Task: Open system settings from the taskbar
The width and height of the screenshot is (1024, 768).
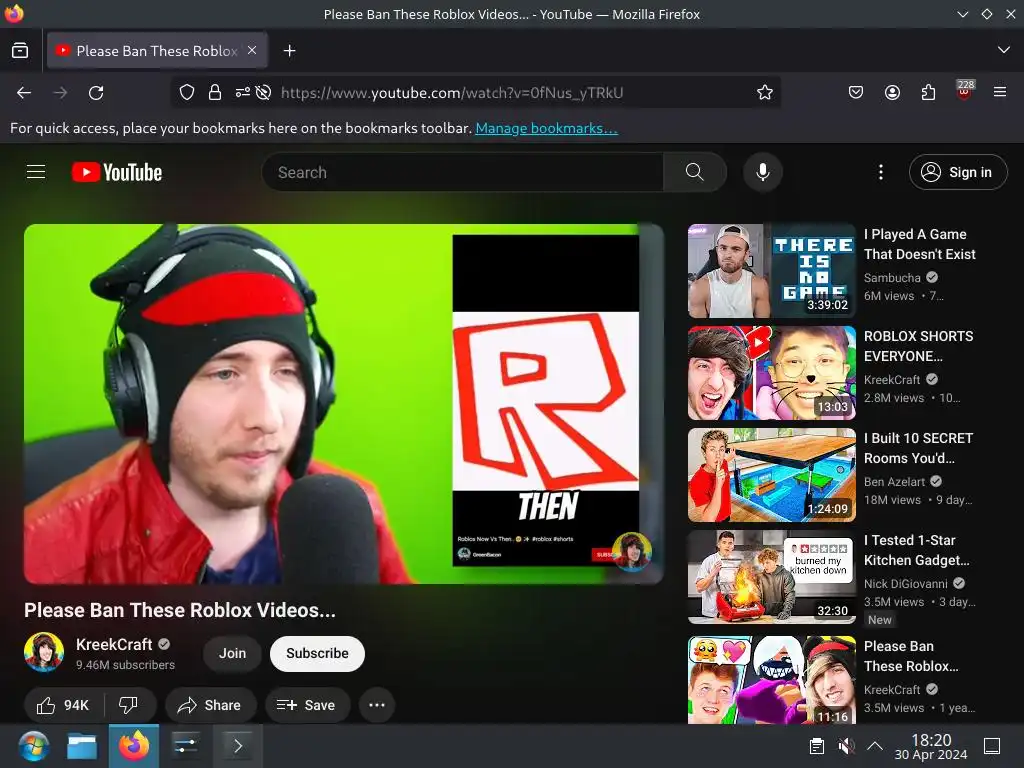Action: 185,746
